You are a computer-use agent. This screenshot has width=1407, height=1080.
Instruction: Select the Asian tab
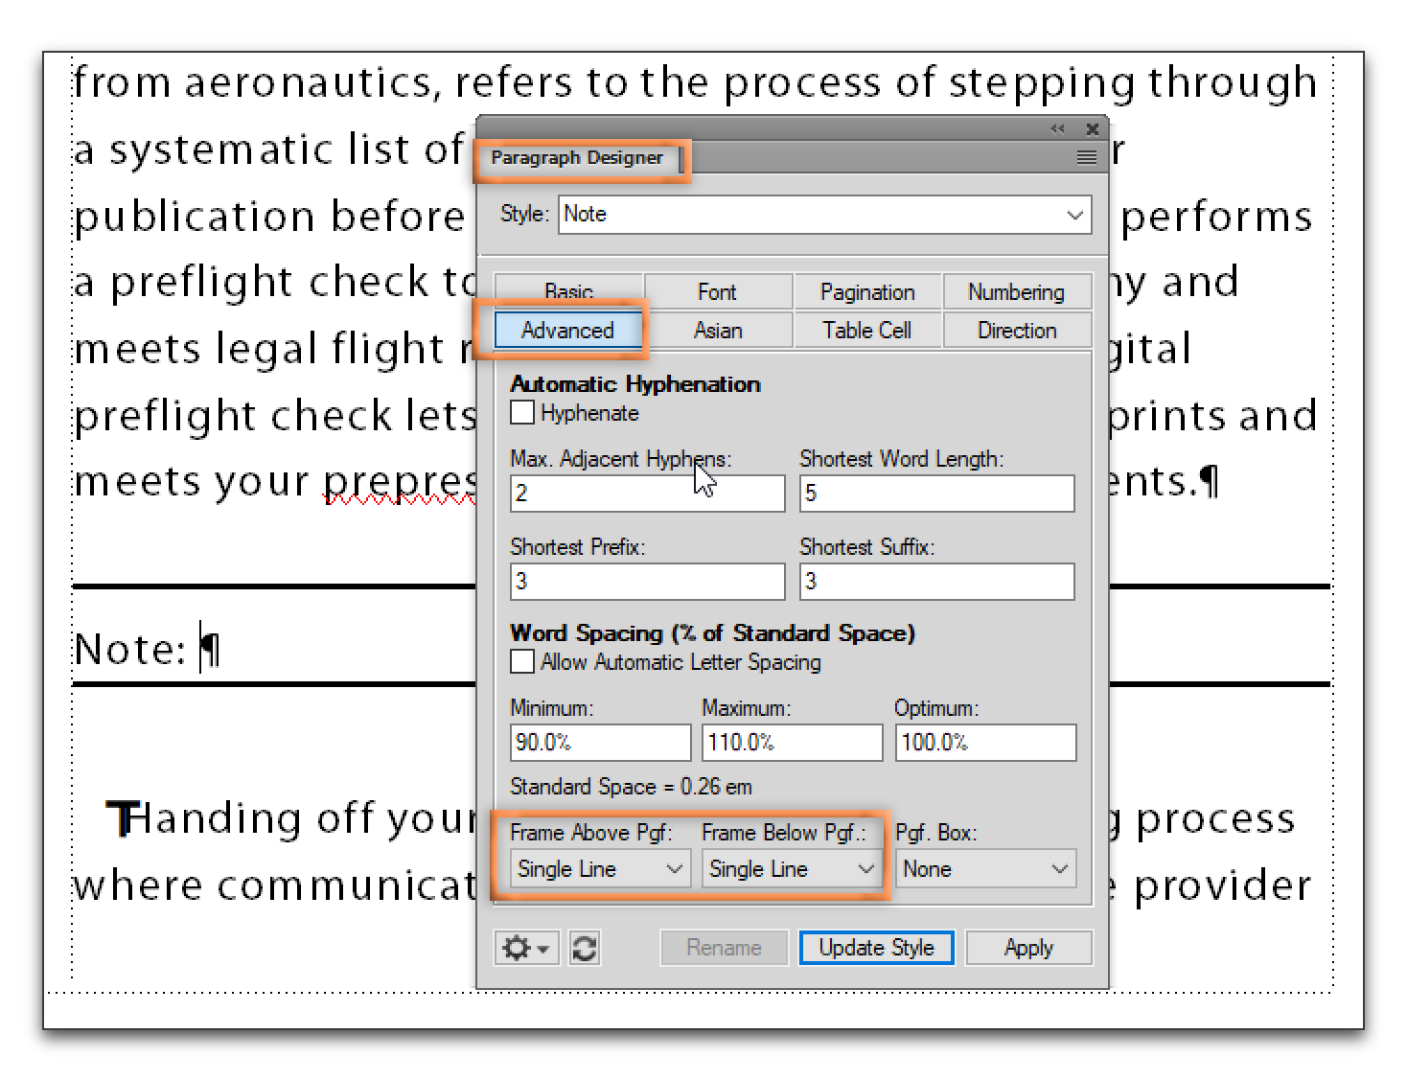pyautogui.click(x=717, y=330)
